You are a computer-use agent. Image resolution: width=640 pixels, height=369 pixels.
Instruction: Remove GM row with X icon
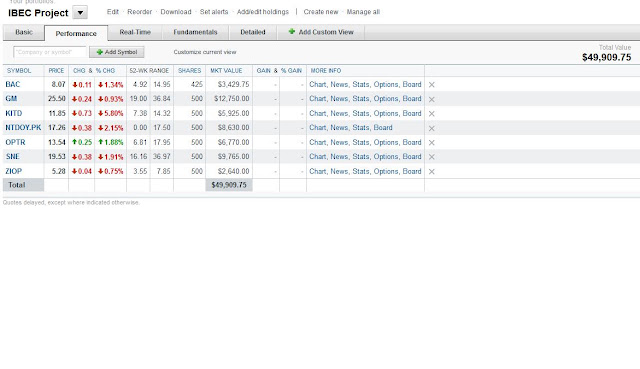tap(431, 99)
